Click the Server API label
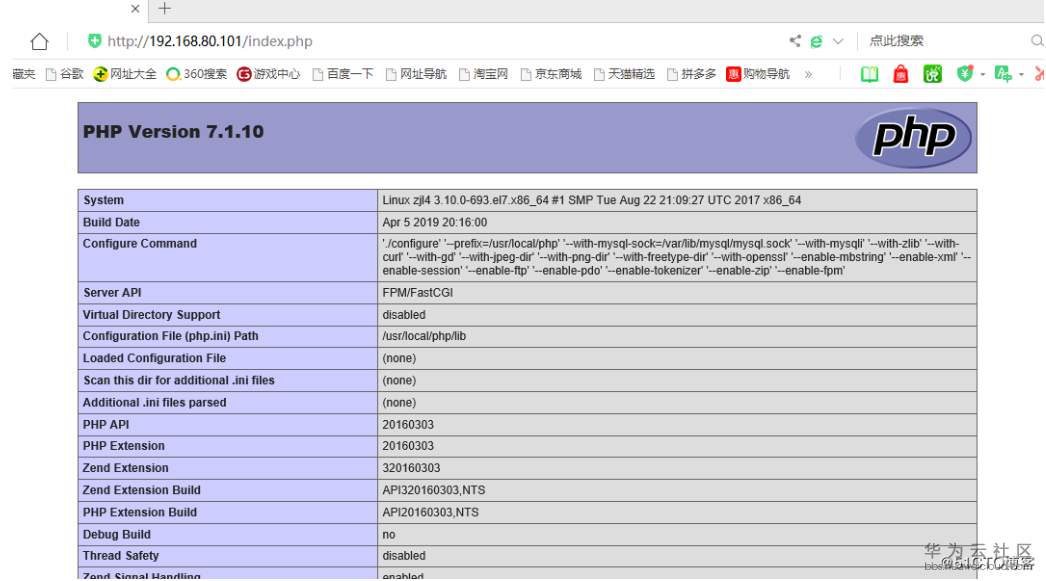Image resolution: width=1046 pixels, height=581 pixels. (112, 292)
